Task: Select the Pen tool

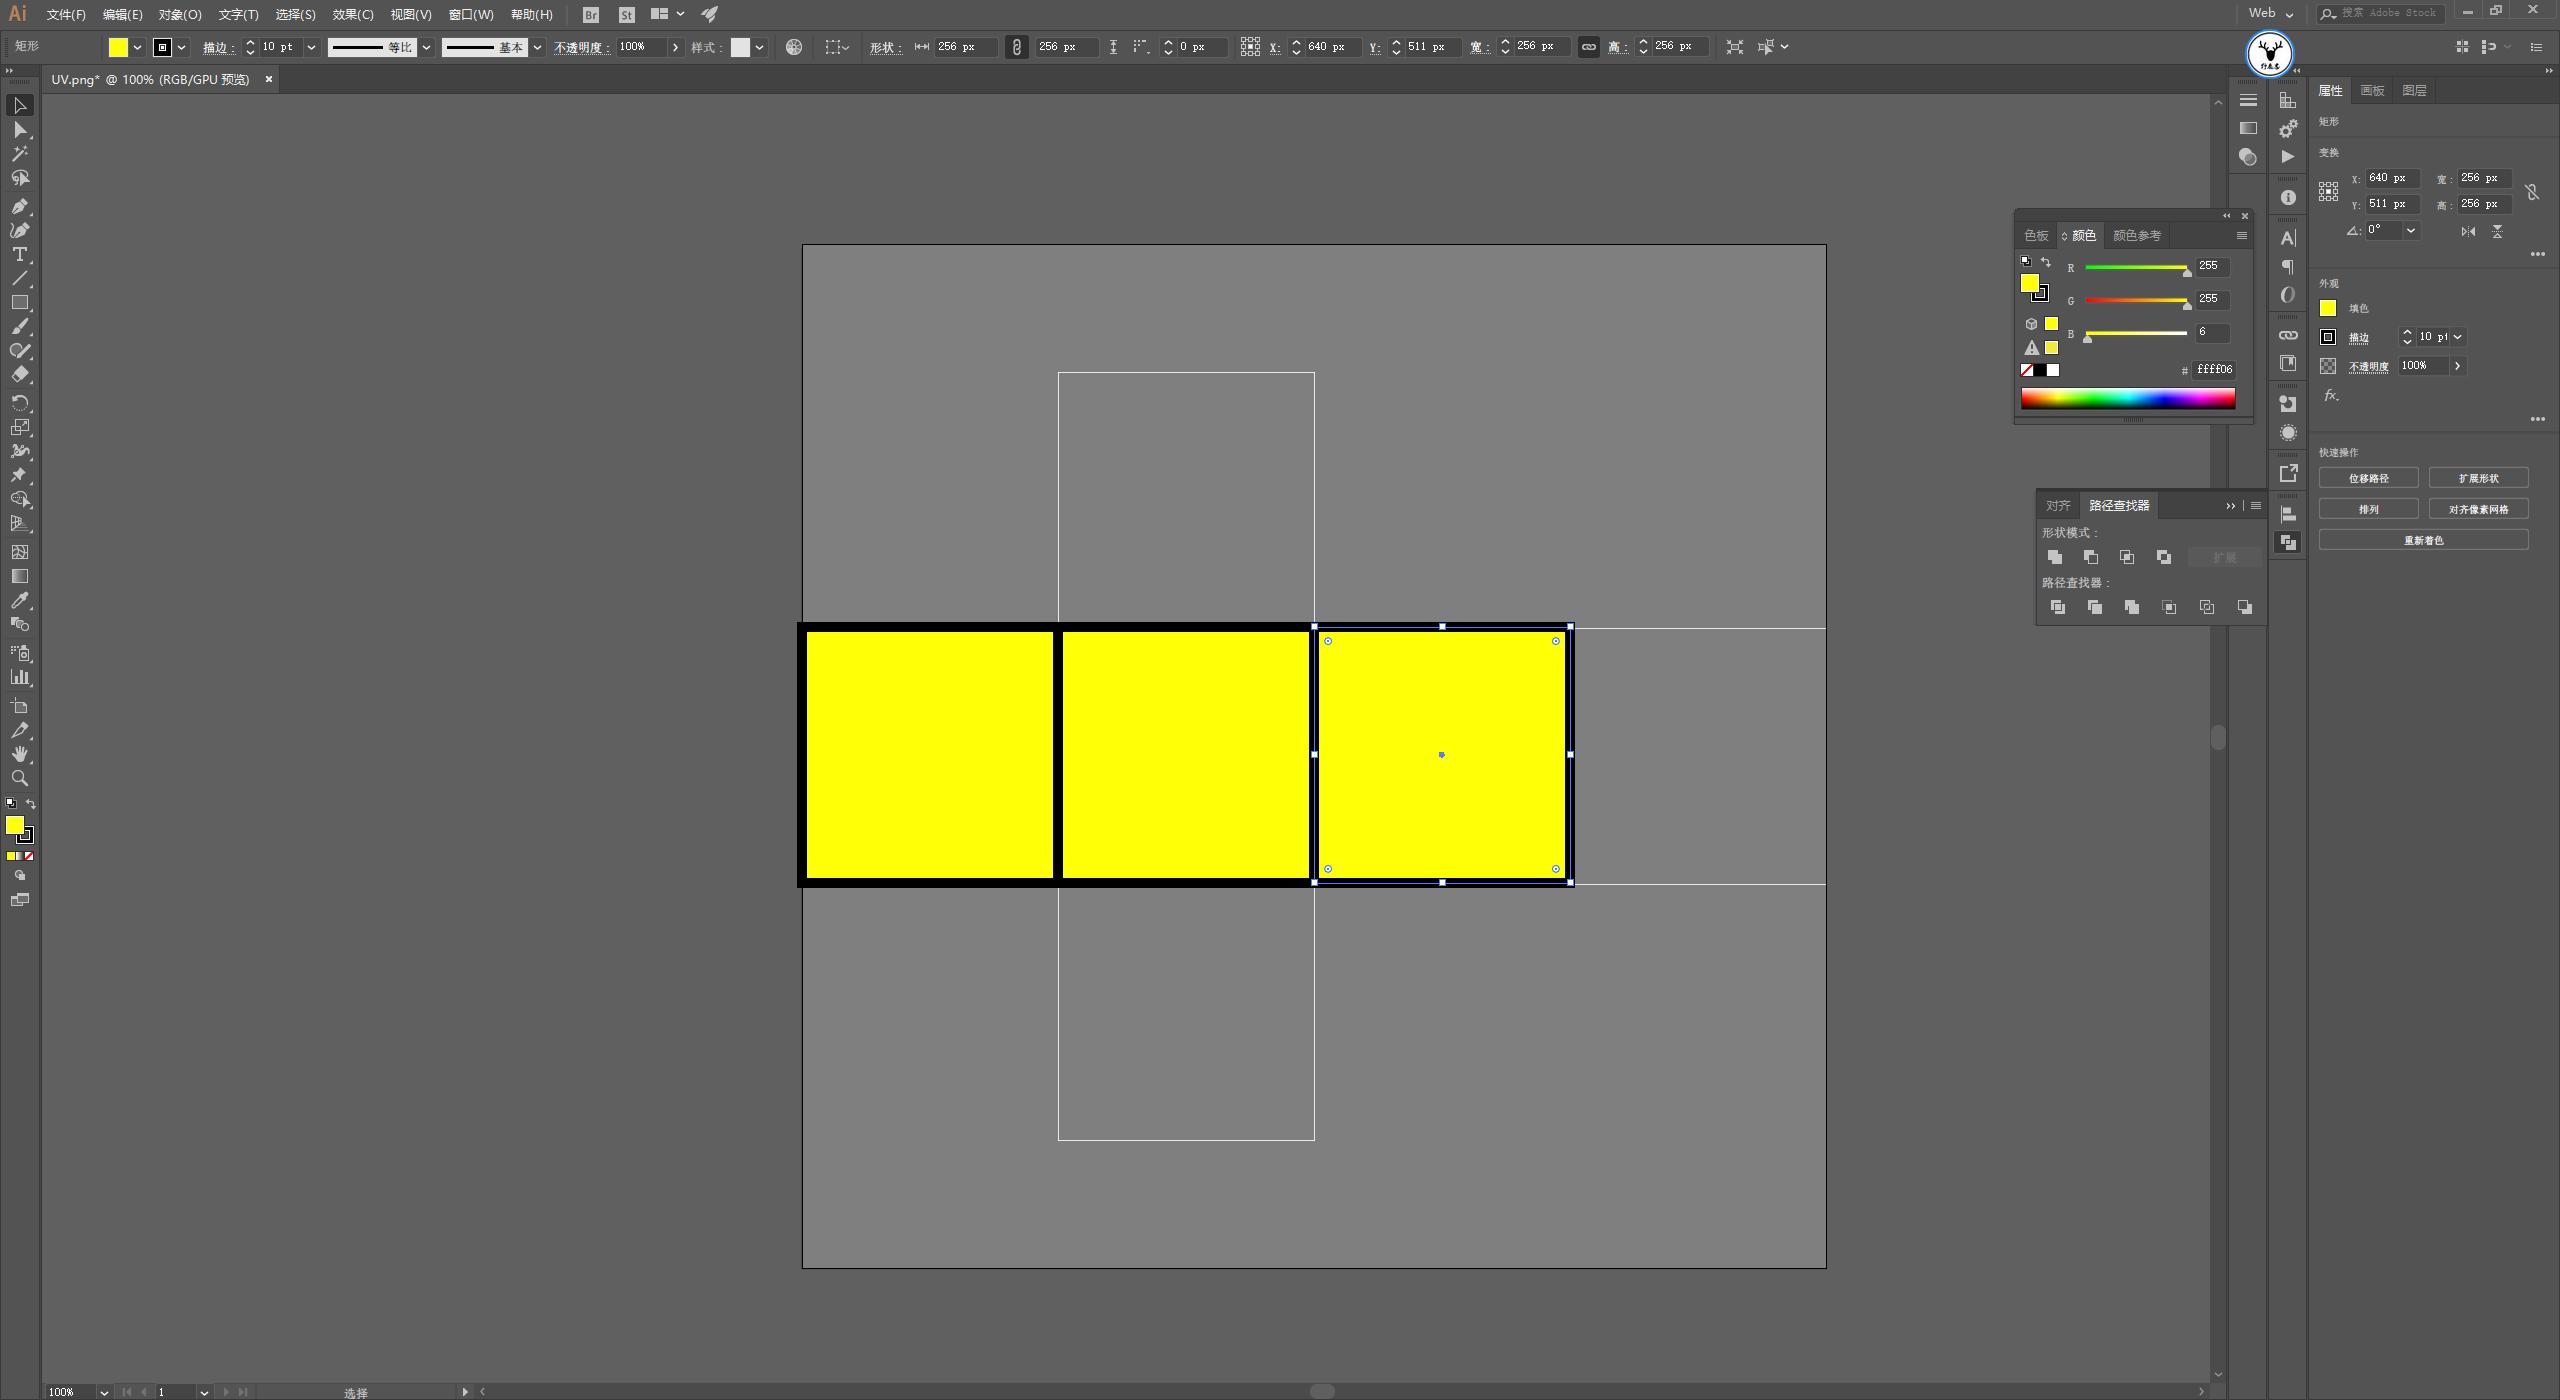Action: tap(19, 206)
